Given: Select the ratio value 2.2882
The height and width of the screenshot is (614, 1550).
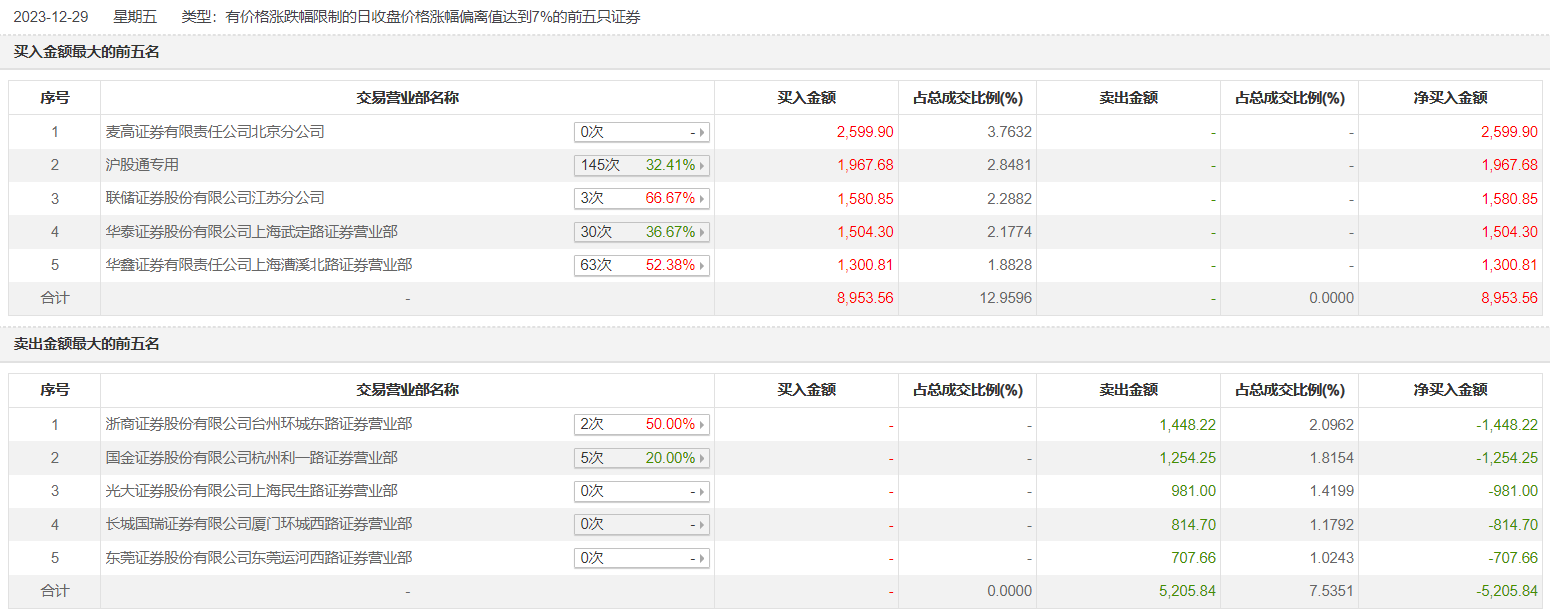Looking at the screenshot, I should pyautogui.click(x=1007, y=198).
